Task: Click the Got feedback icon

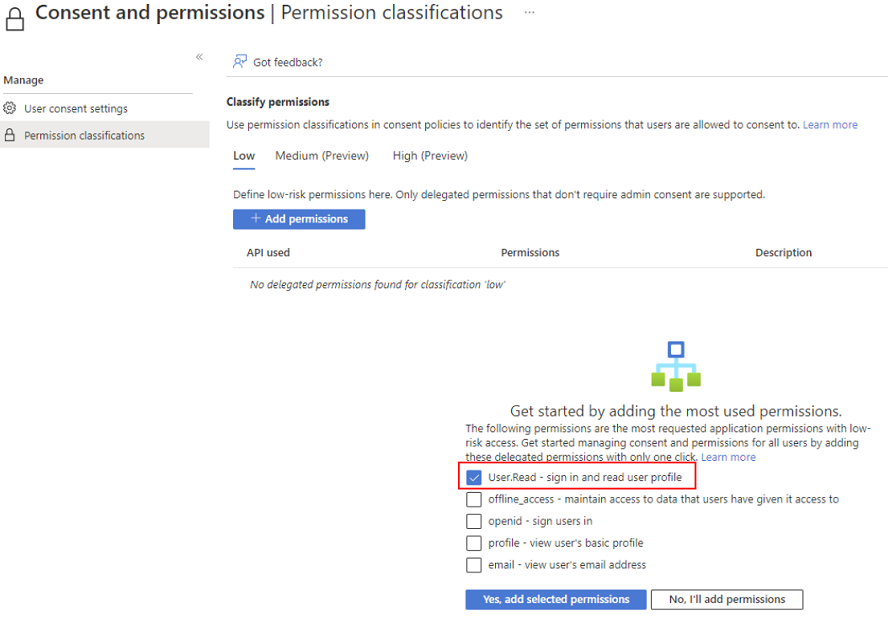Action: click(238, 62)
